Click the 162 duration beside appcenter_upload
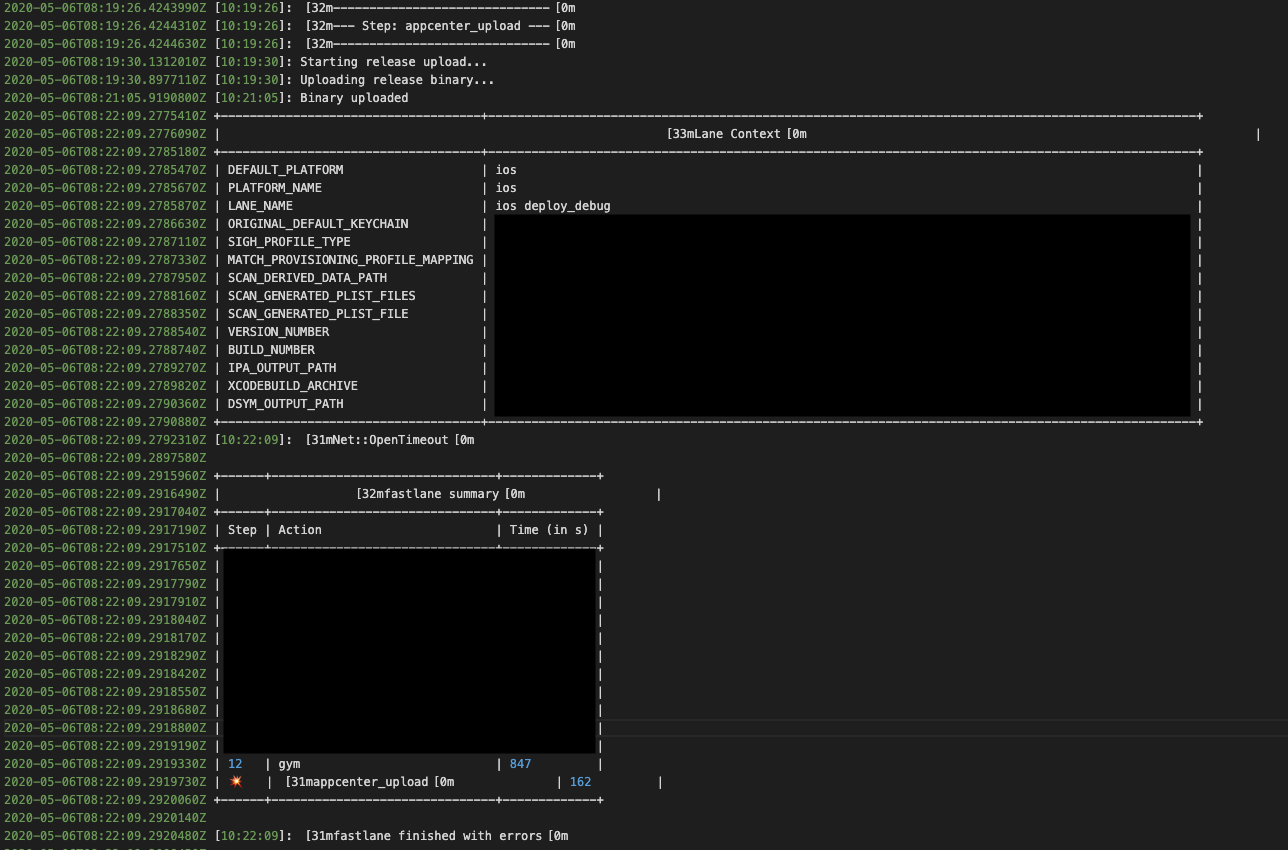Viewport: 1288px width, 850px height. click(580, 781)
